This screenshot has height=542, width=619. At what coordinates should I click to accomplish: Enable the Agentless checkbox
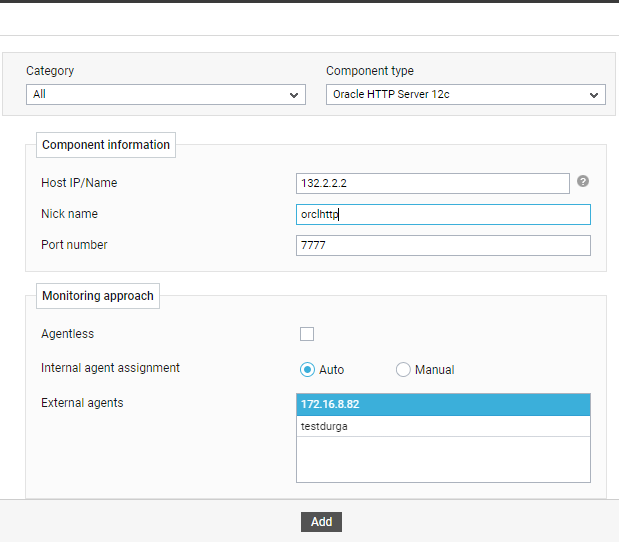point(307,334)
